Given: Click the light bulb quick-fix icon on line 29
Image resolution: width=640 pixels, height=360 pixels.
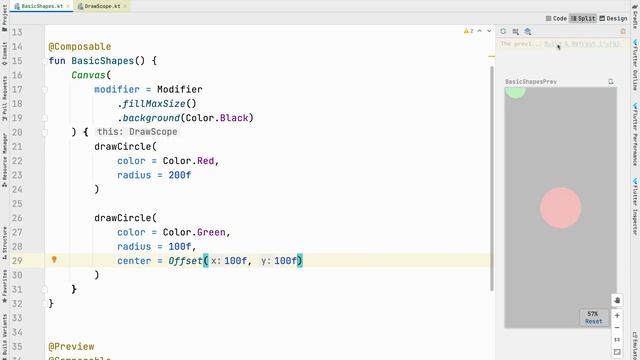Looking at the screenshot, I should [x=54, y=260].
